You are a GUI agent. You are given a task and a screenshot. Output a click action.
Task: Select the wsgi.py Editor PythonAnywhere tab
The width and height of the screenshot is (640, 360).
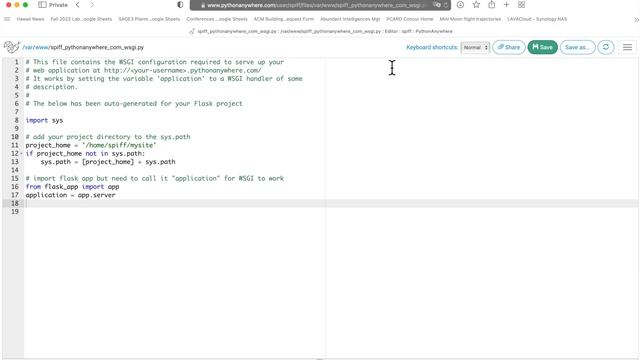[320, 31]
